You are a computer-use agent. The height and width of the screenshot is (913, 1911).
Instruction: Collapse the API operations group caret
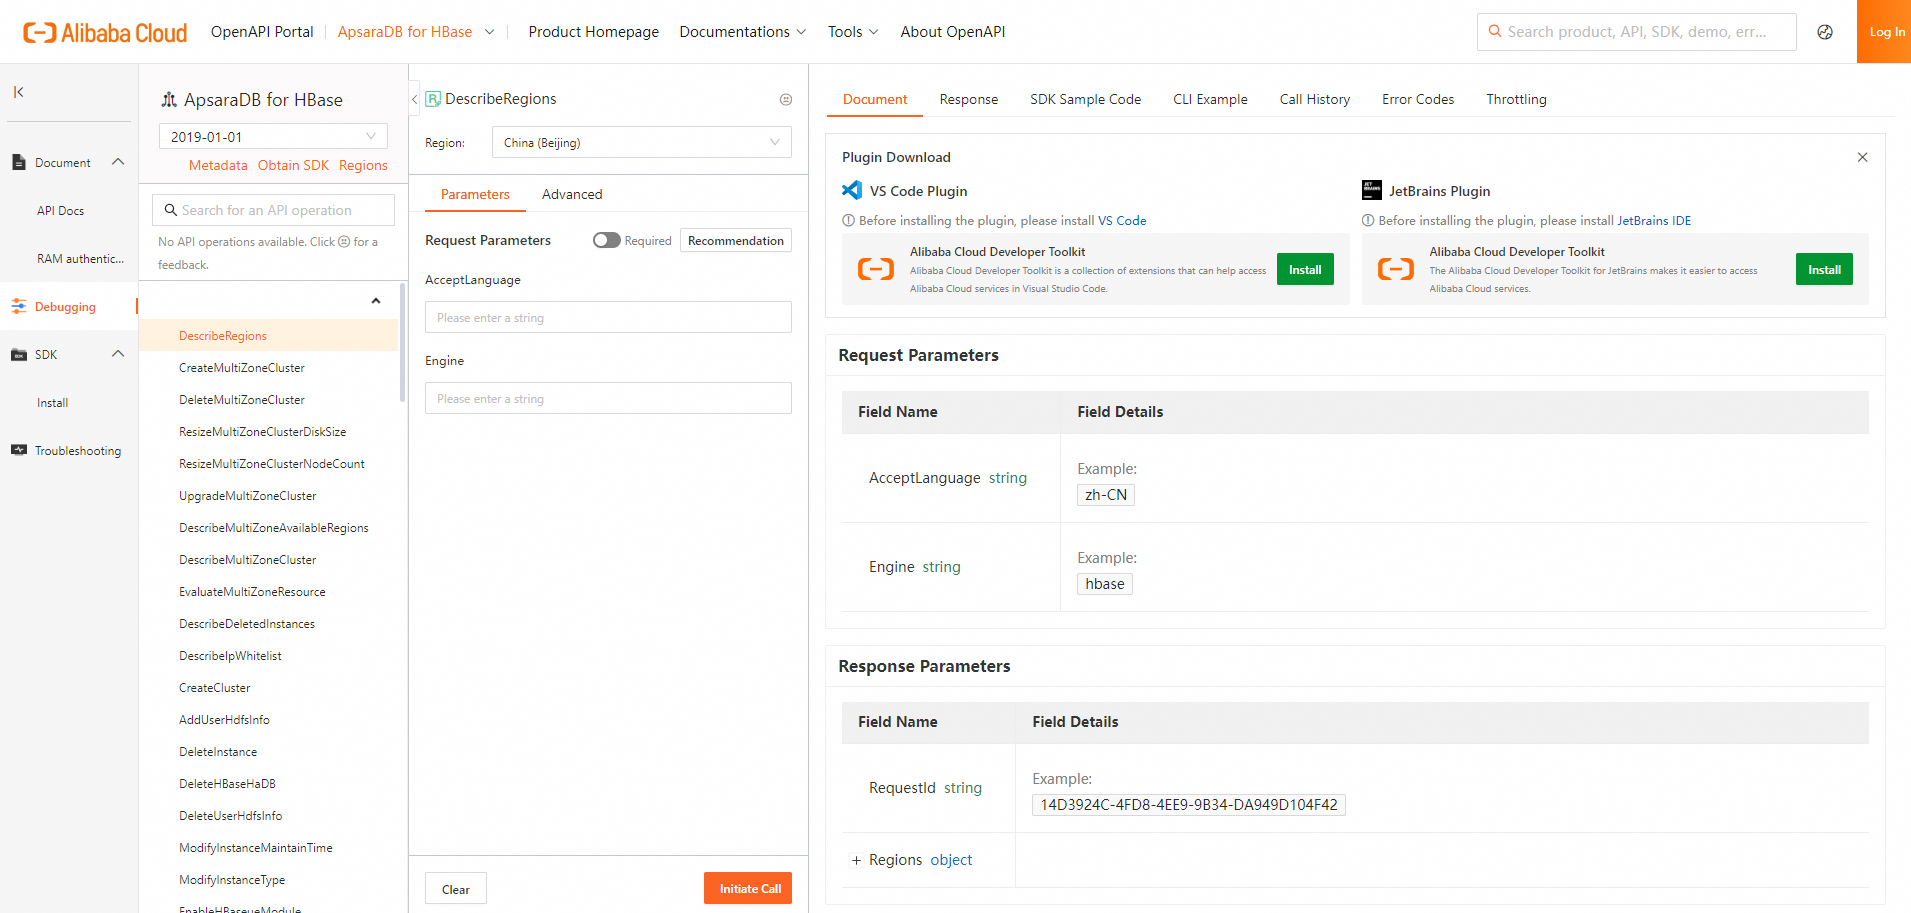[x=376, y=301]
